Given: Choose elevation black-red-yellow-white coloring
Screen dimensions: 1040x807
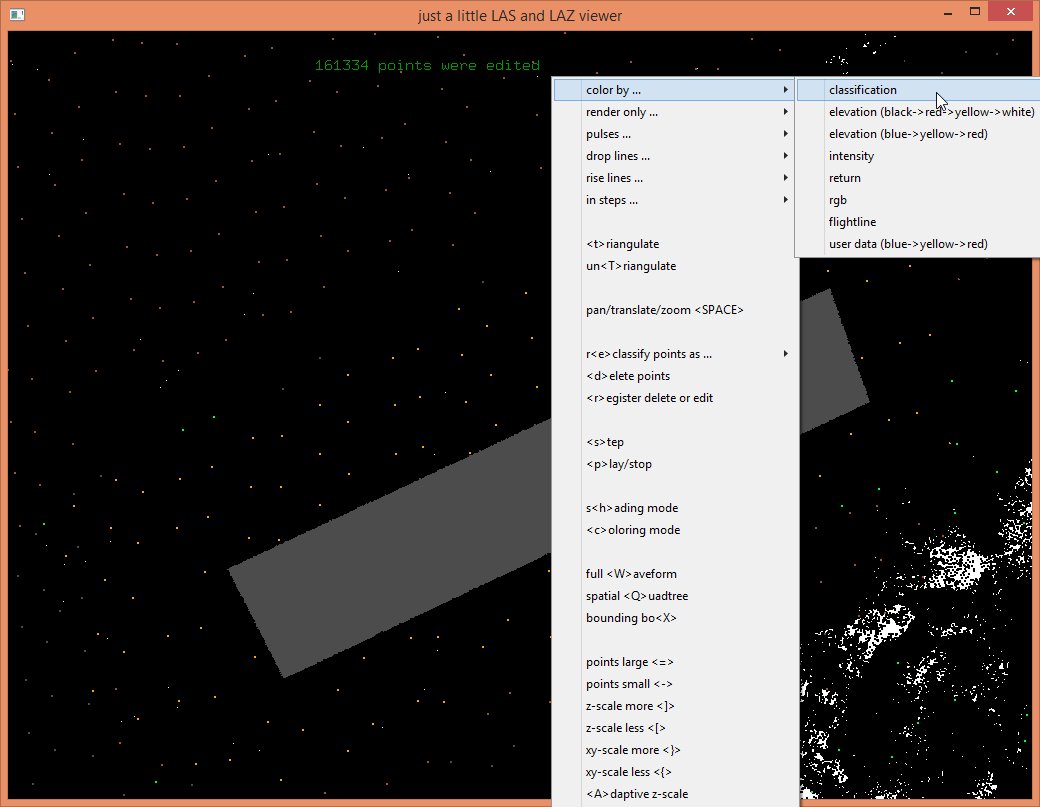Looking at the screenshot, I should point(931,112).
